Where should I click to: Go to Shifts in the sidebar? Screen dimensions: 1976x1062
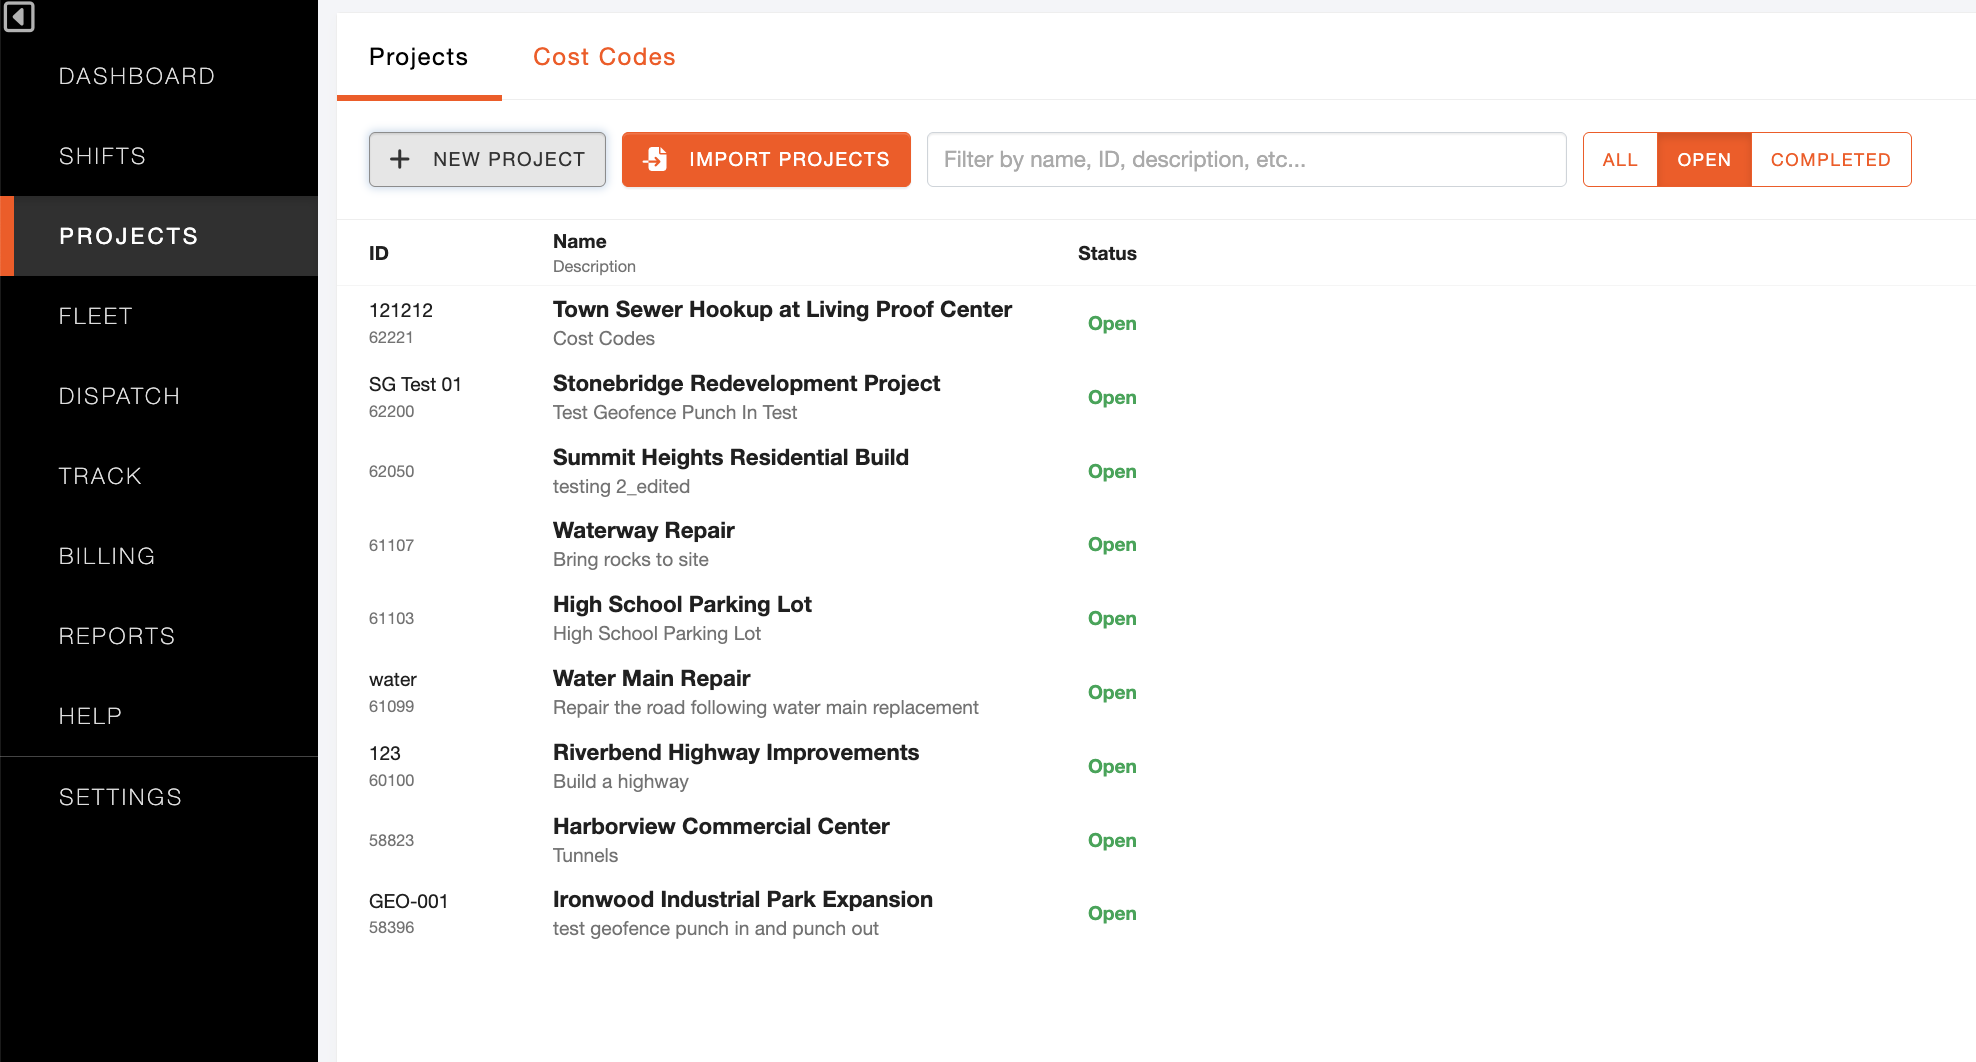point(102,156)
